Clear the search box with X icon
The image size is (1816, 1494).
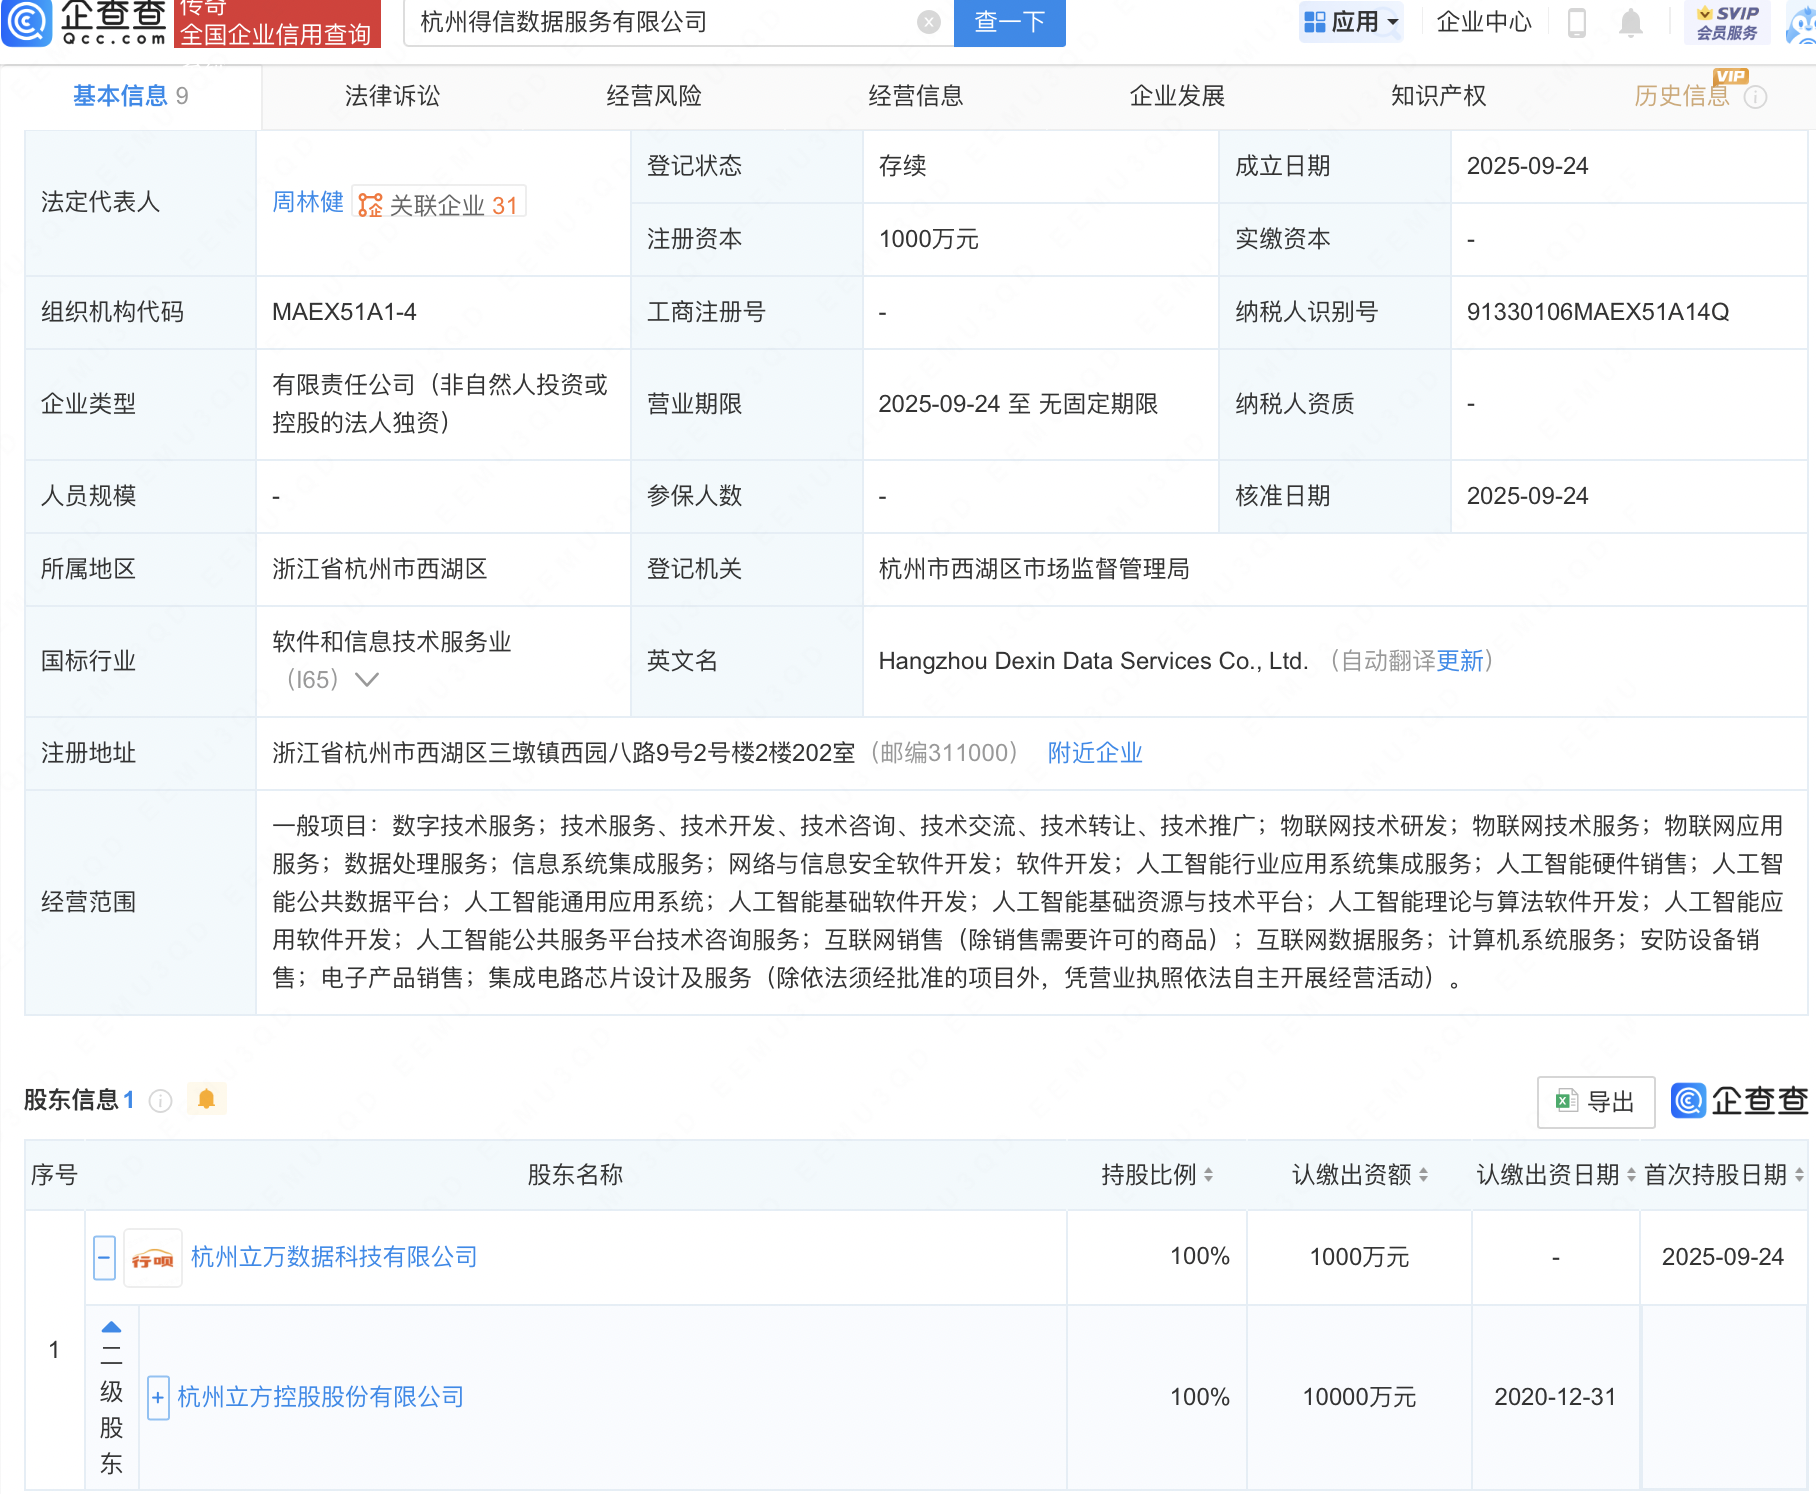coord(928,22)
